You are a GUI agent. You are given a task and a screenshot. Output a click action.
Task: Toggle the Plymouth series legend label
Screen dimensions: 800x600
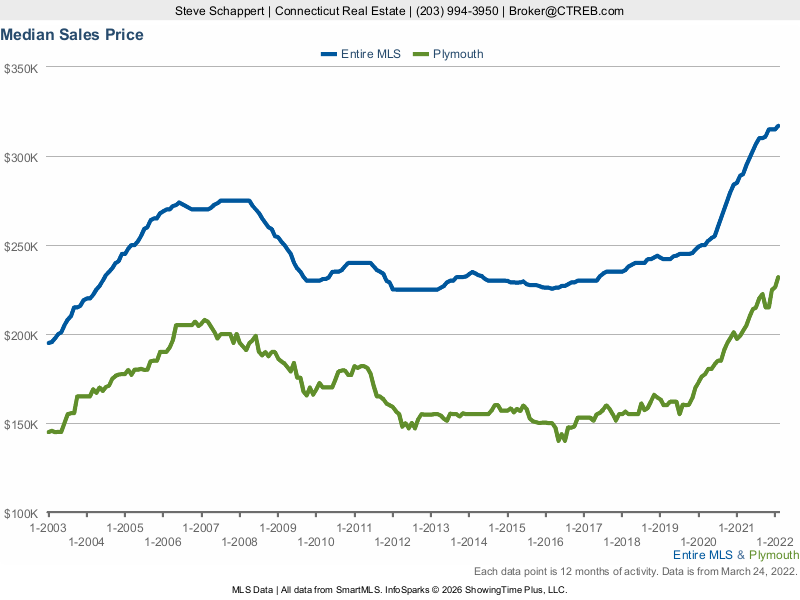(458, 54)
